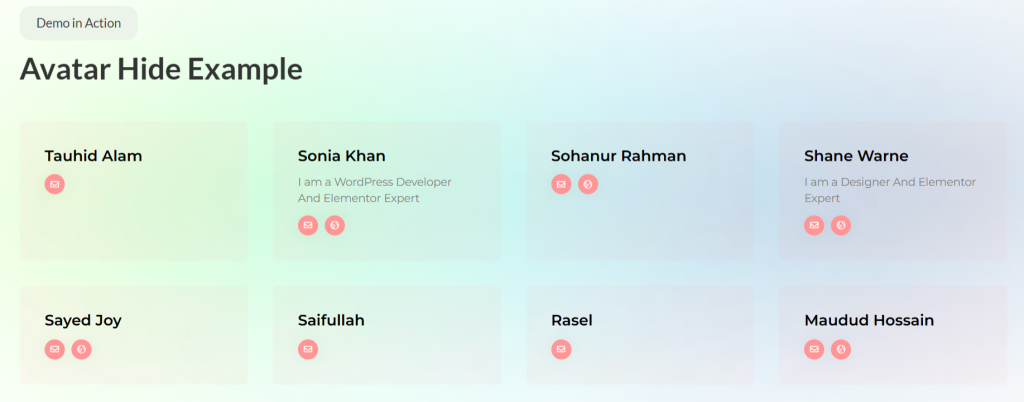
Task: Click the Tauhid Alam name
Action: (x=94, y=156)
